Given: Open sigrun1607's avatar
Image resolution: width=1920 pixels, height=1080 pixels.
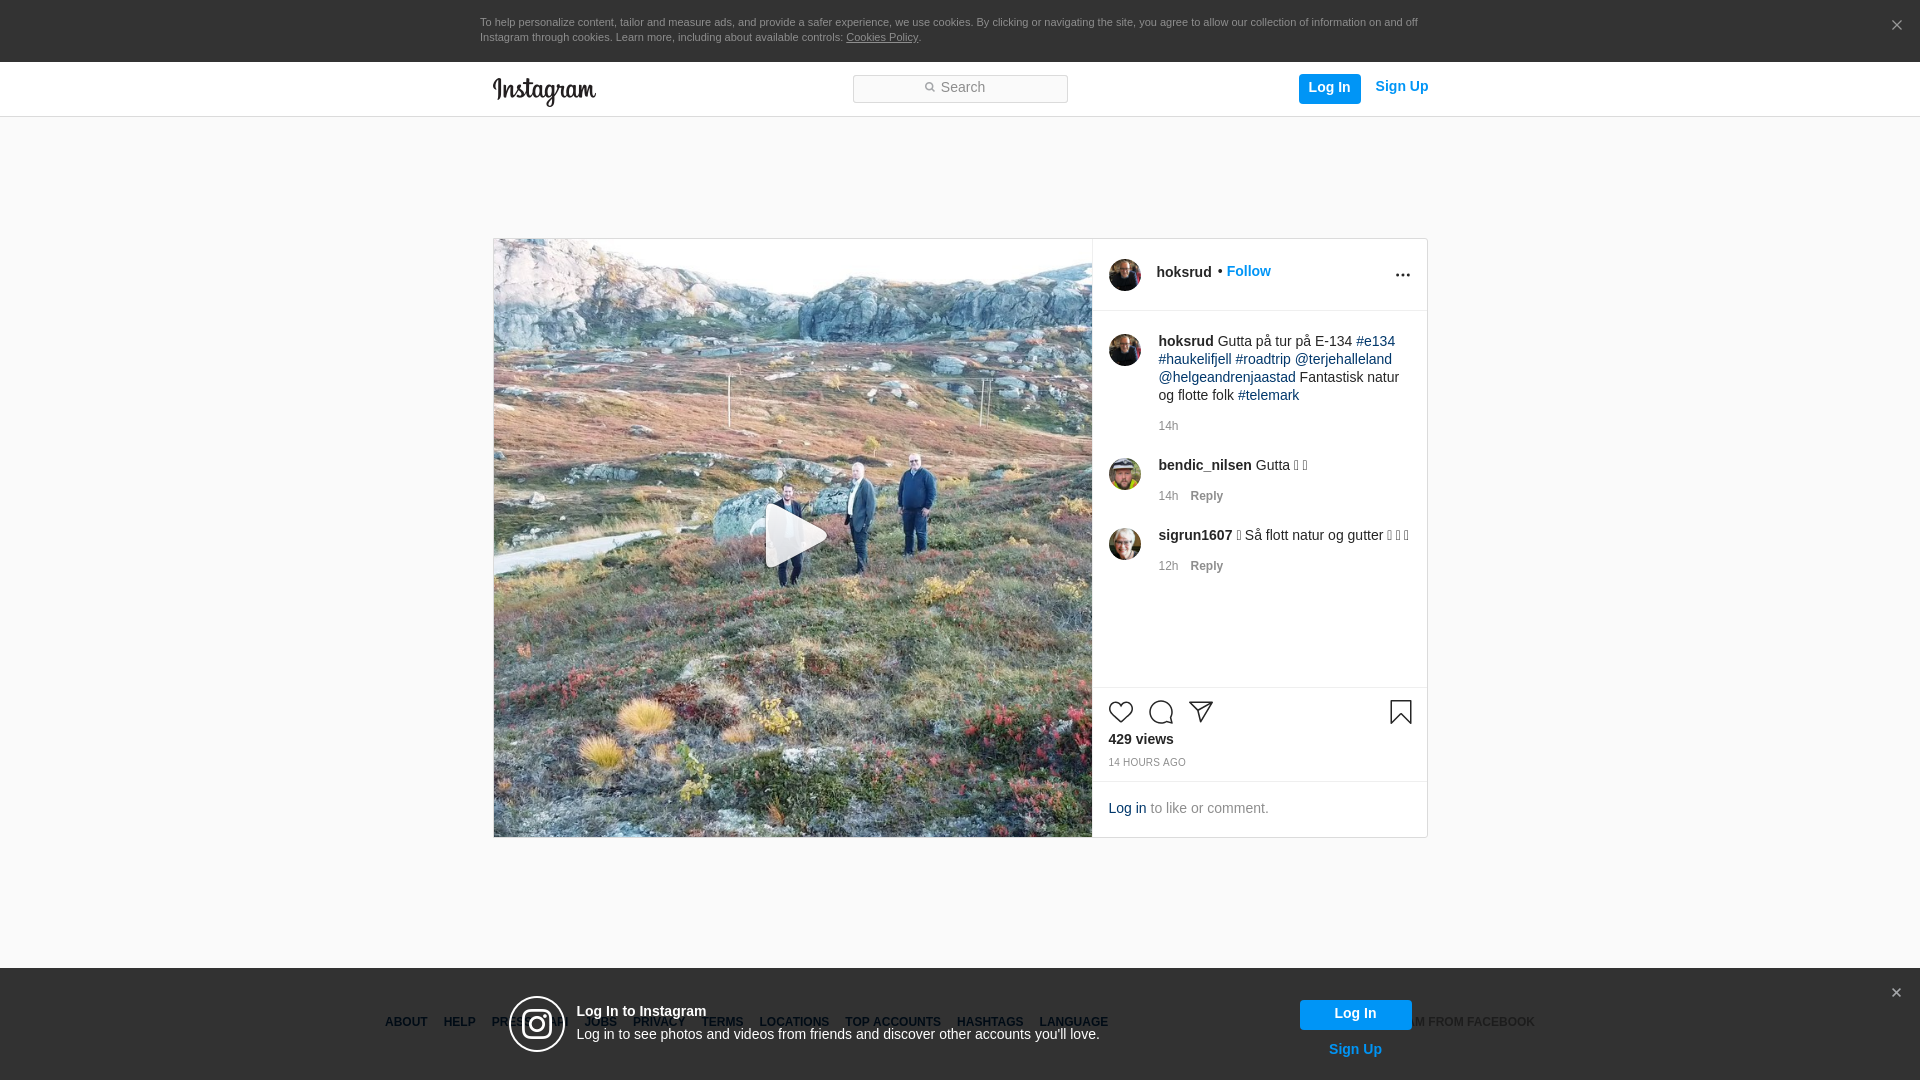Looking at the screenshot, I should pyautogui.click(x=1124, y=544).
